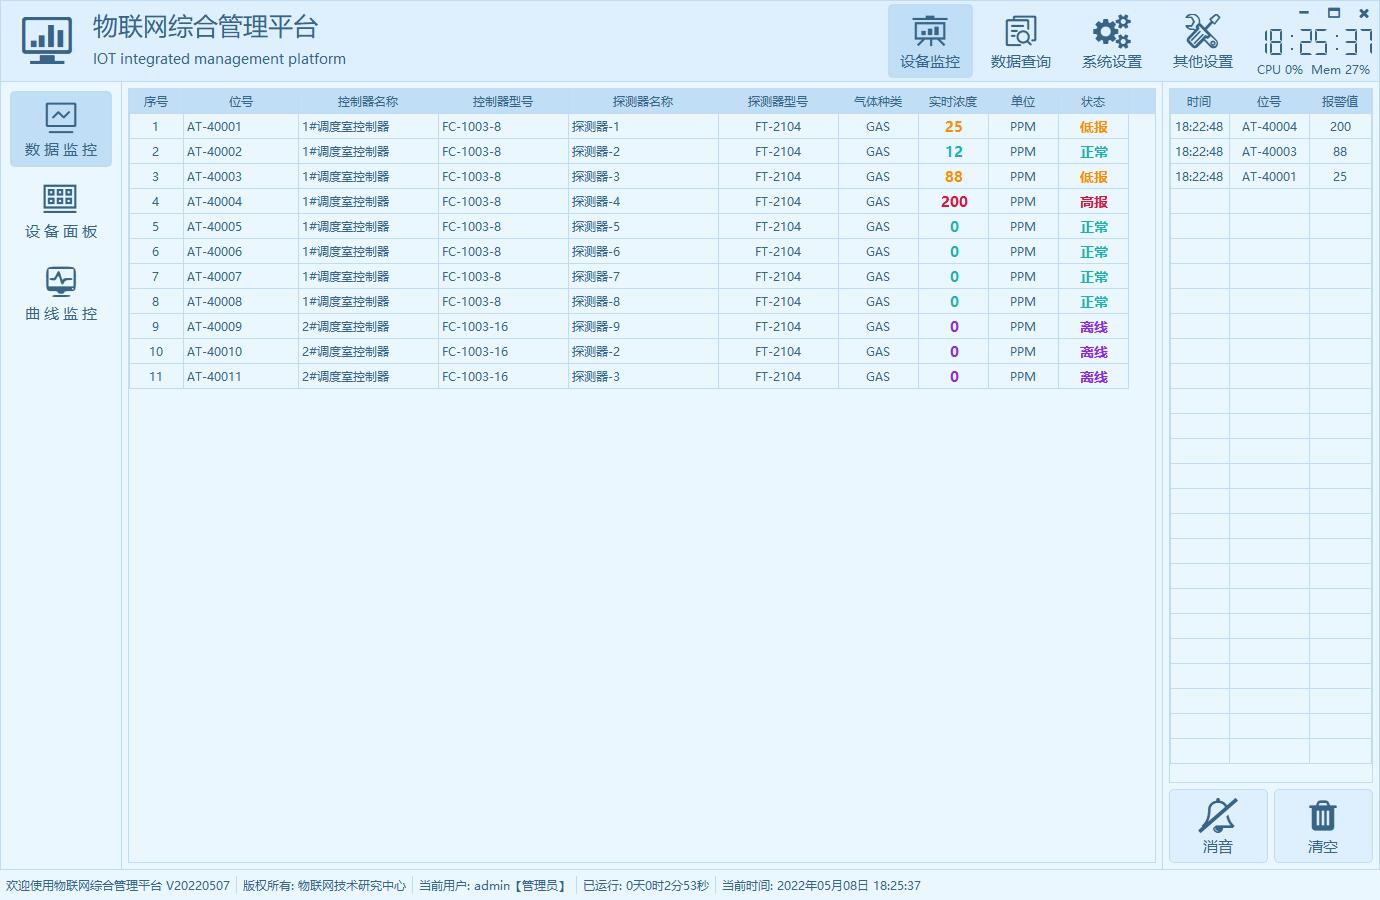This screenshot has height=900, width=1380.
Task: Switch to 设备面板 panel view
Action: (x=61, y=212)
